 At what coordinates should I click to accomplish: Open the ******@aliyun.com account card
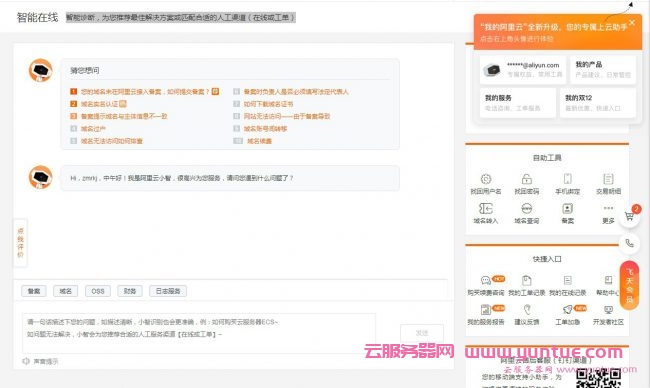tap(523, 70)
